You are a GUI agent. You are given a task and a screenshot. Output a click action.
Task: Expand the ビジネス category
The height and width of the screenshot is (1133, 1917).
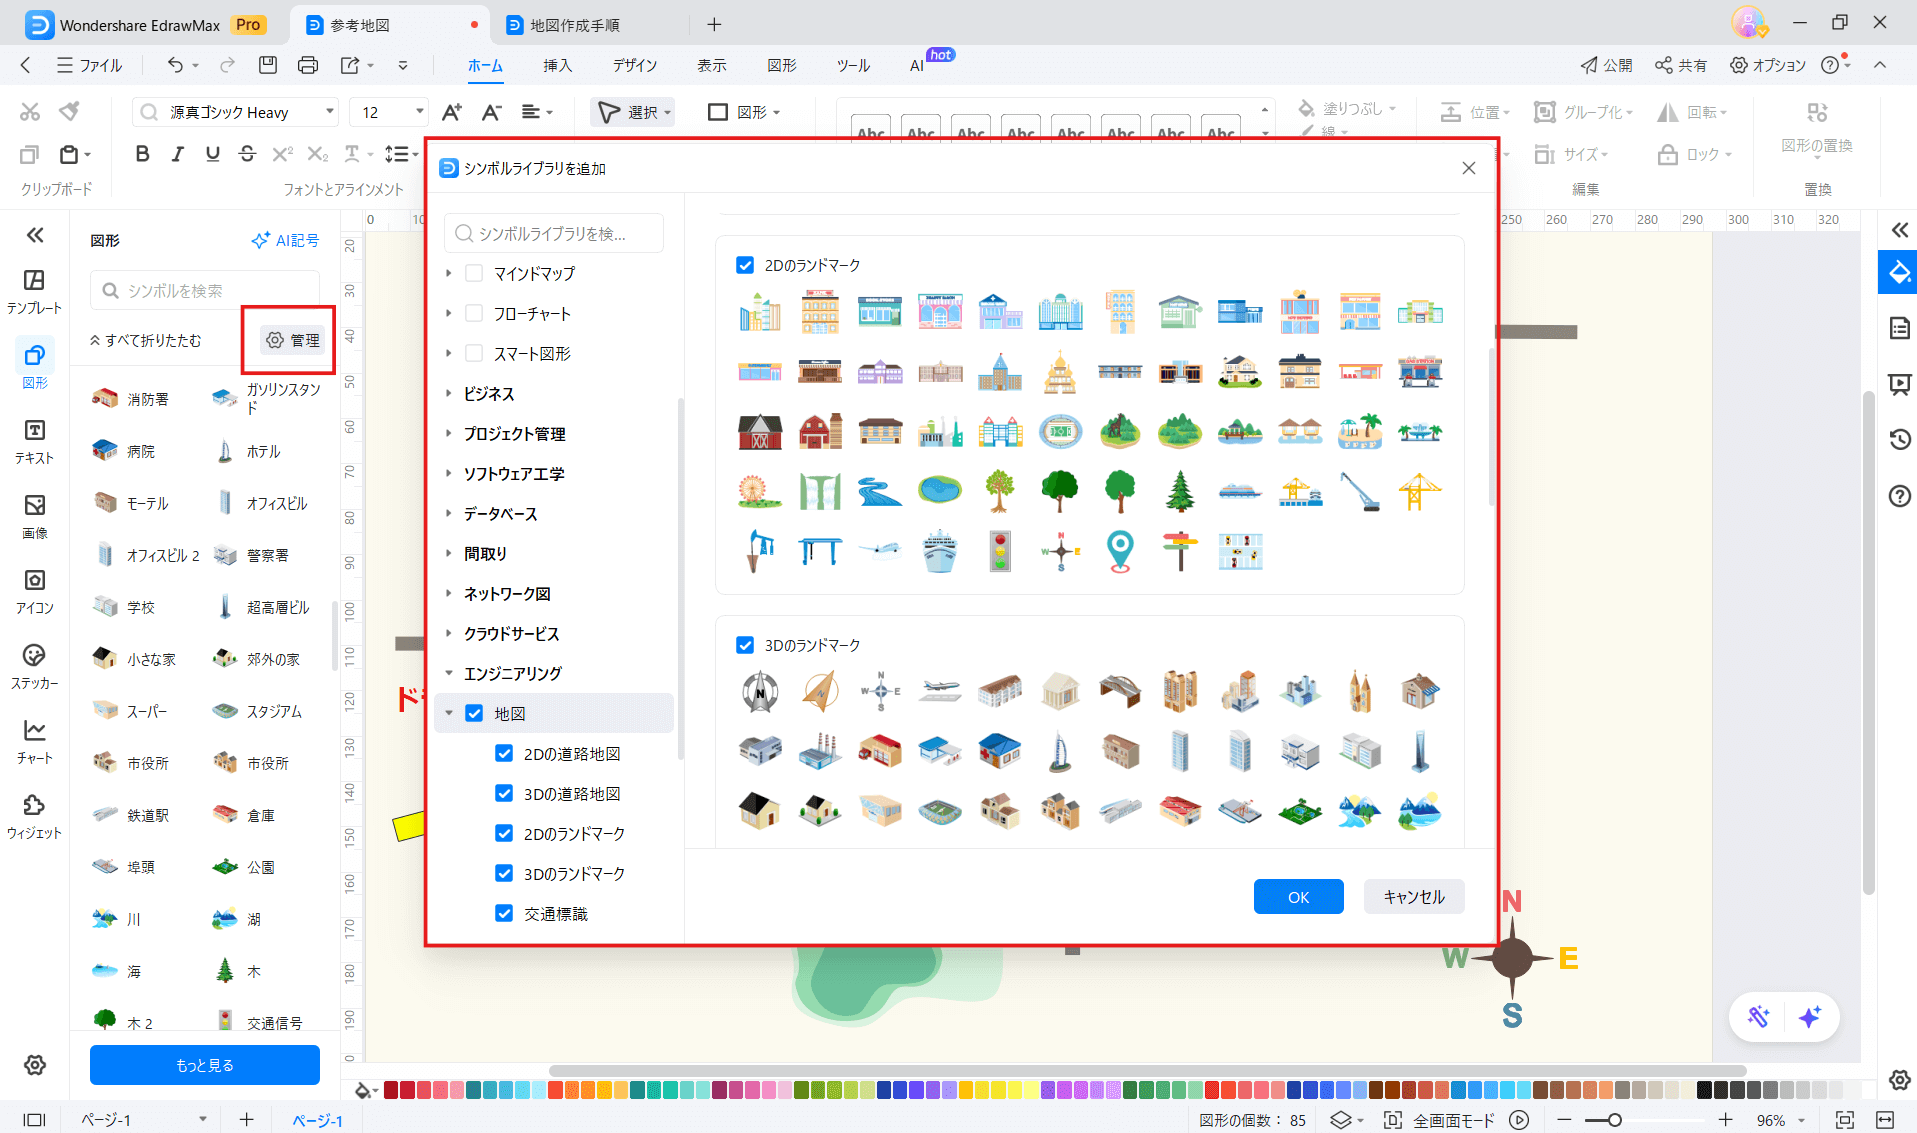point(449,394)
